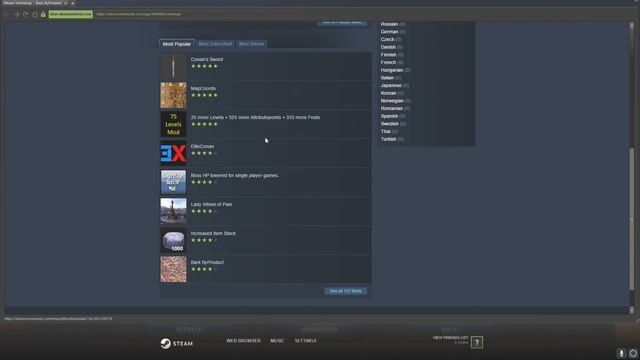Open Lady Wheel of Pain thumbnail
This screenshot has height=360, width=640.
point(173,211)
